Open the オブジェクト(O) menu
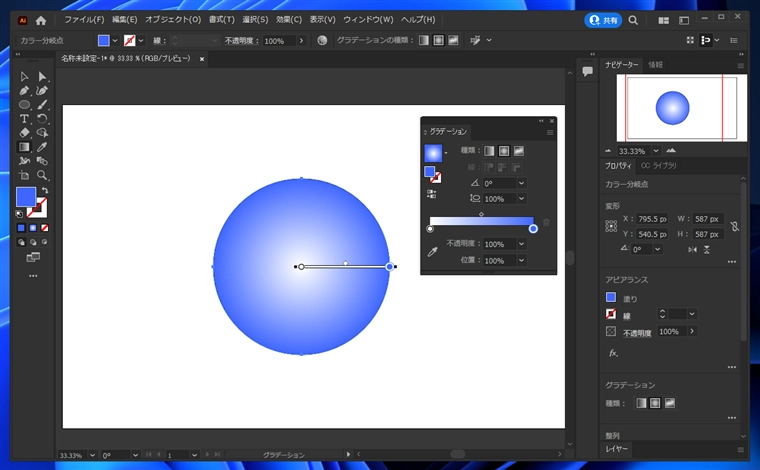 coord(173,20)
